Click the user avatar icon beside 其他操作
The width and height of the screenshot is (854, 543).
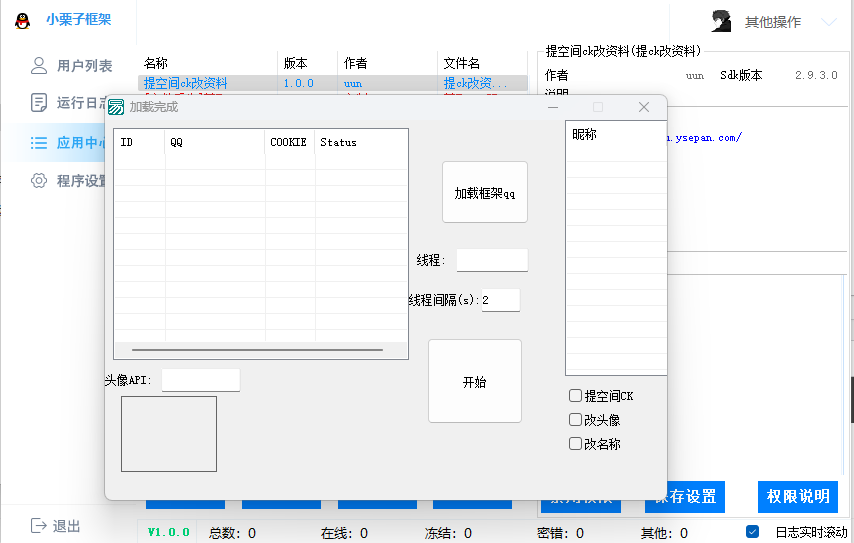point(720,21)
